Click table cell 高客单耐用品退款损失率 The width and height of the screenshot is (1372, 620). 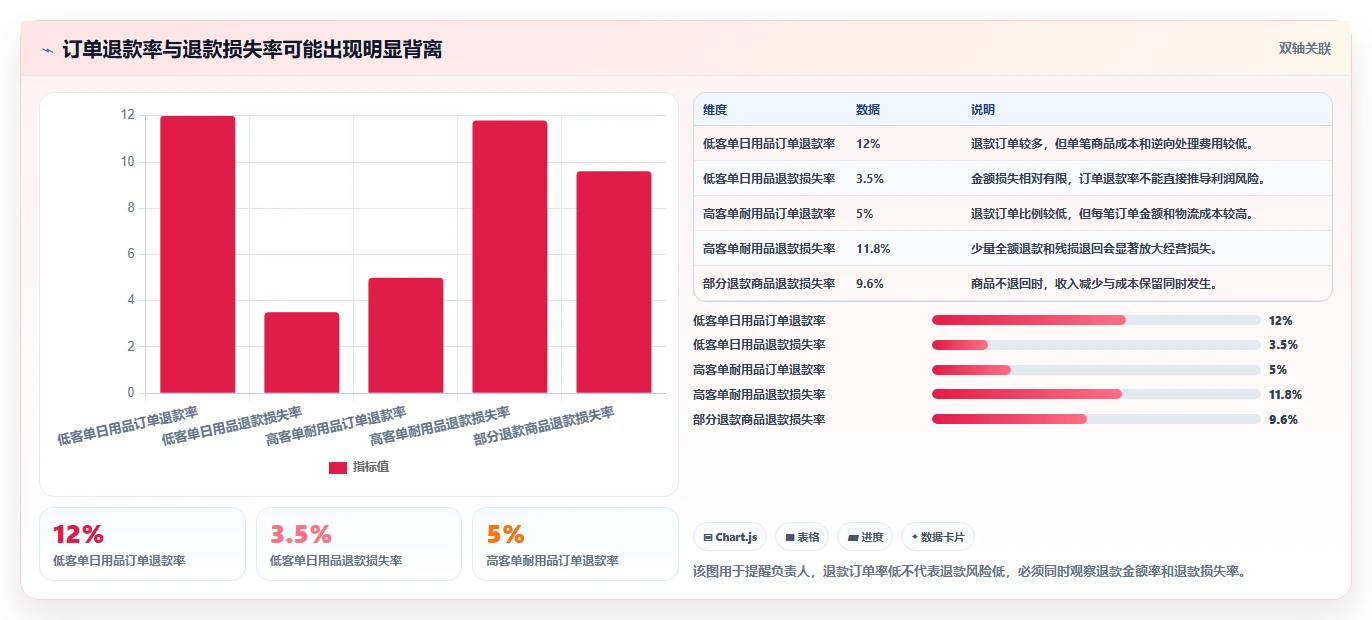click(769, 249)
